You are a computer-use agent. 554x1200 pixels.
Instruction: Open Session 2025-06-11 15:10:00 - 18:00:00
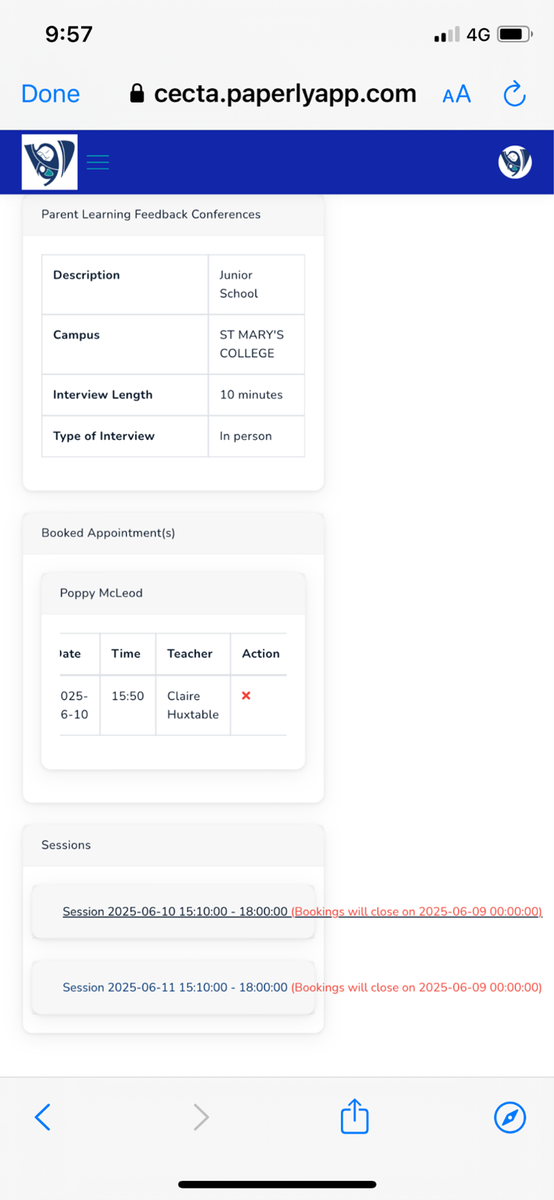pyautogui.click(x=175, y=987)
